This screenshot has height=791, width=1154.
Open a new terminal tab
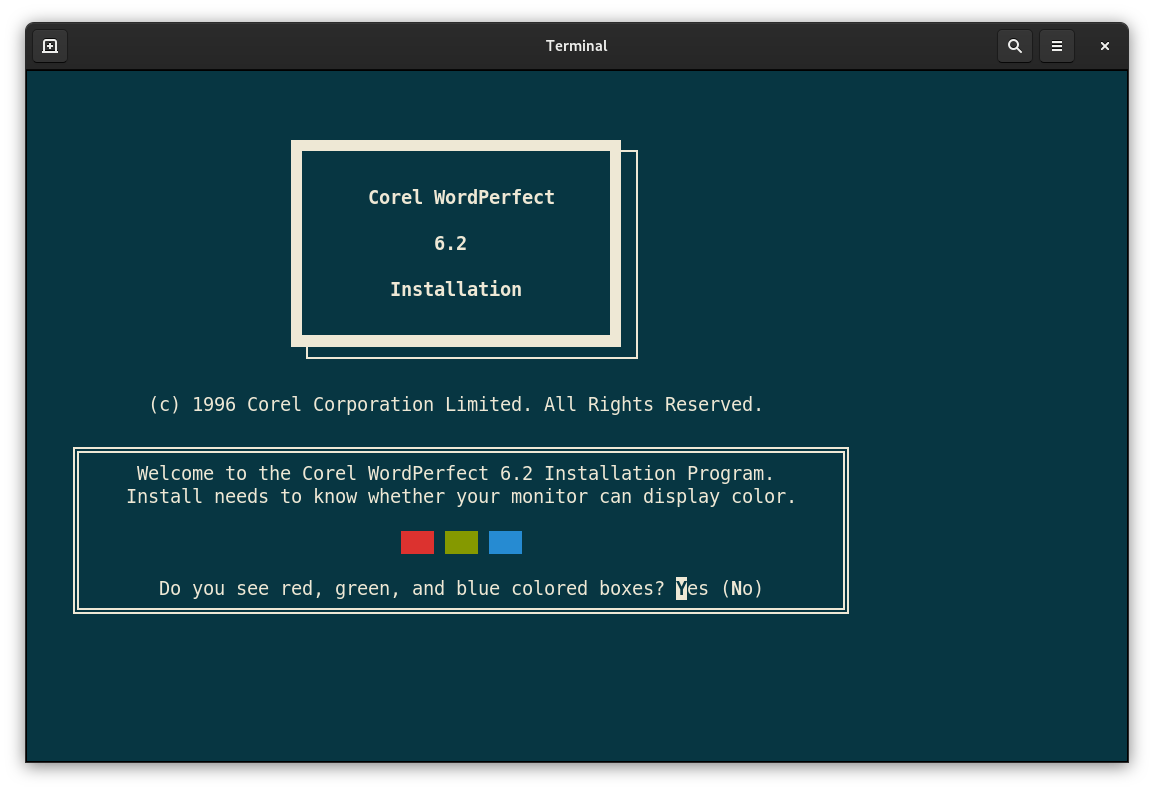click(50, 46)
